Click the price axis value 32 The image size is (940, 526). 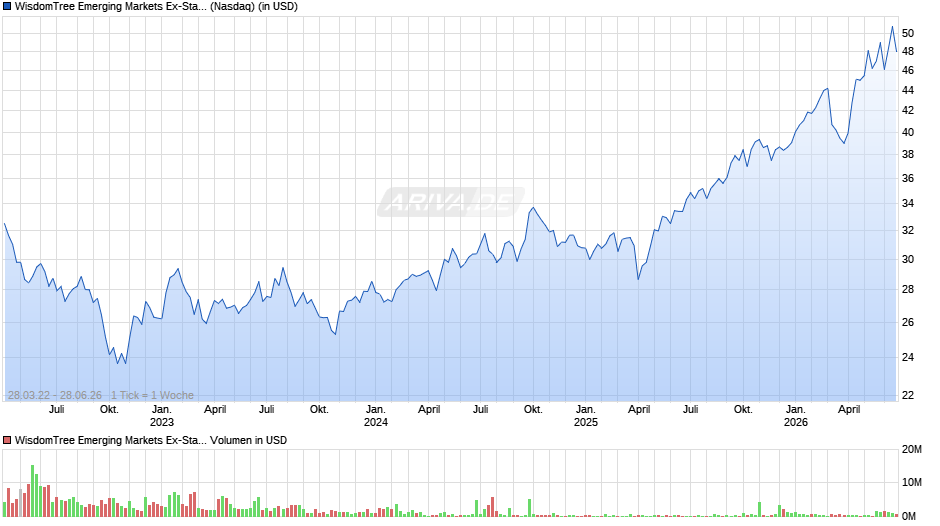908,230
